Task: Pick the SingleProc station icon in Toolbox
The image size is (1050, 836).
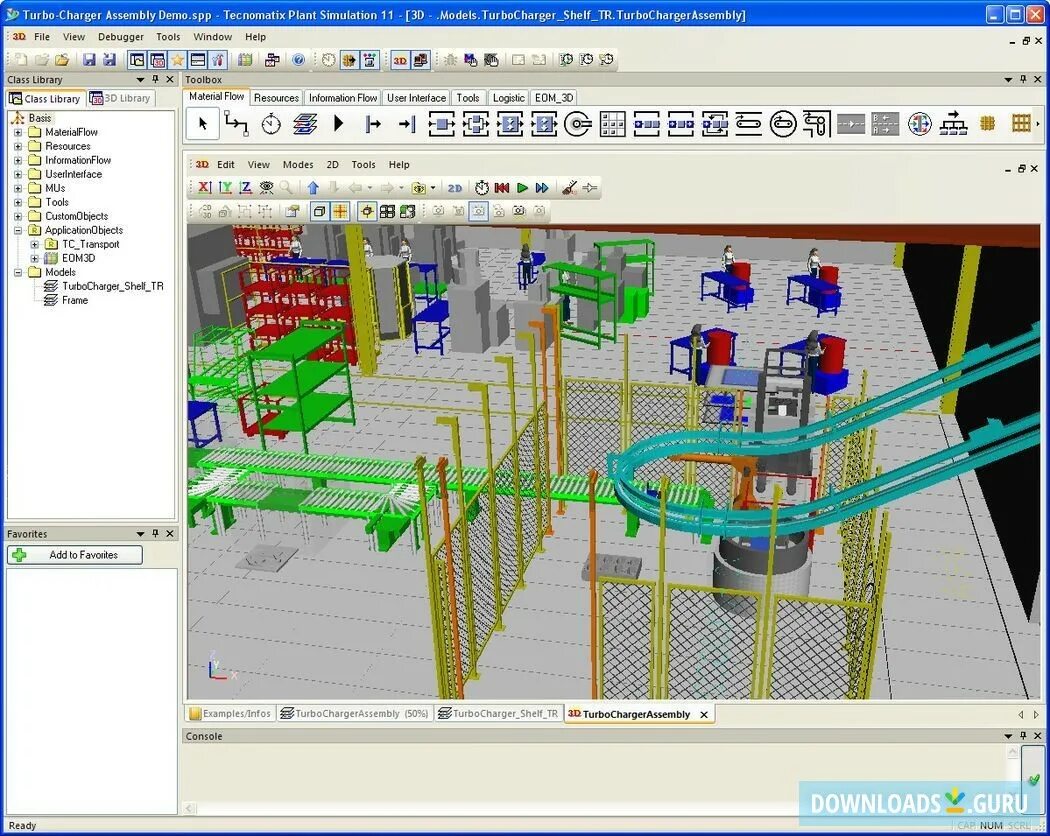Action: point(441,124)
